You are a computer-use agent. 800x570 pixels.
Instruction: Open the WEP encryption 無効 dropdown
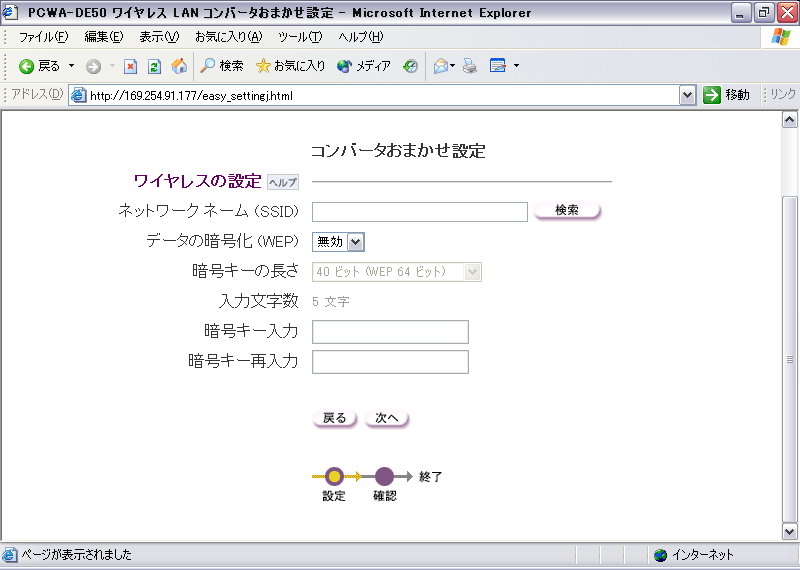pyautogui.click(x=338, y=242)
